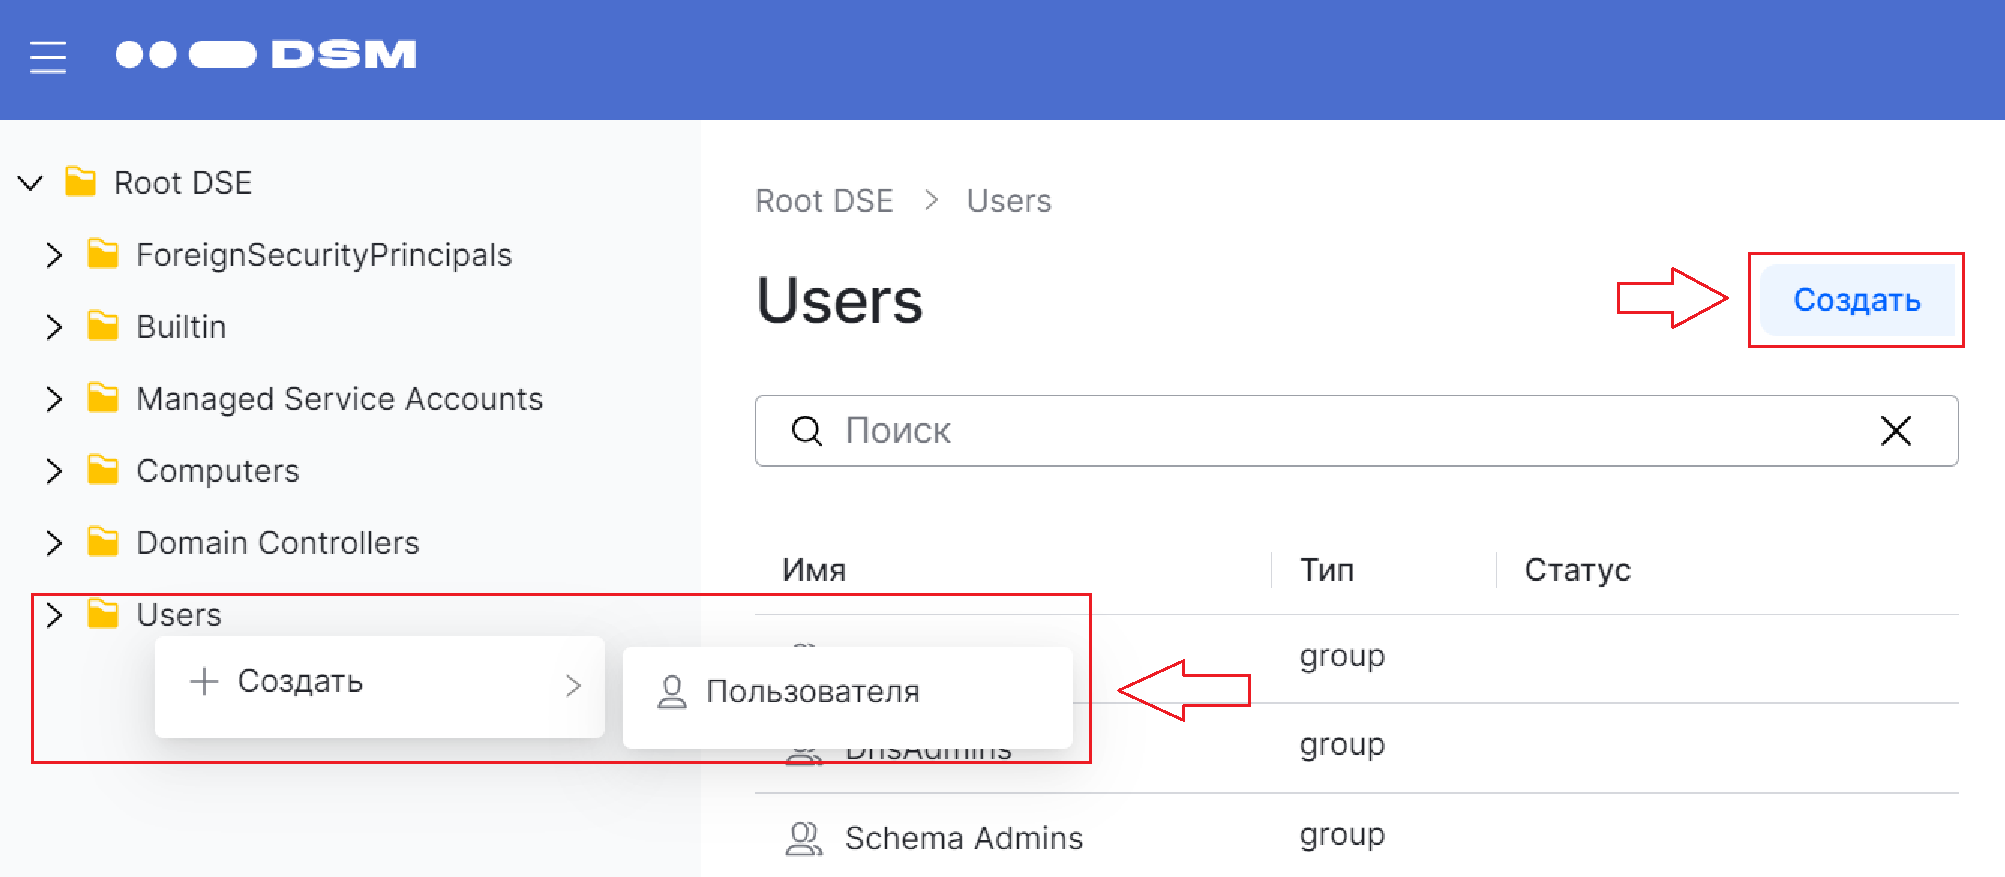Click the Schema Admins group icon
The image size is (2005, 877).
point(803,838)
